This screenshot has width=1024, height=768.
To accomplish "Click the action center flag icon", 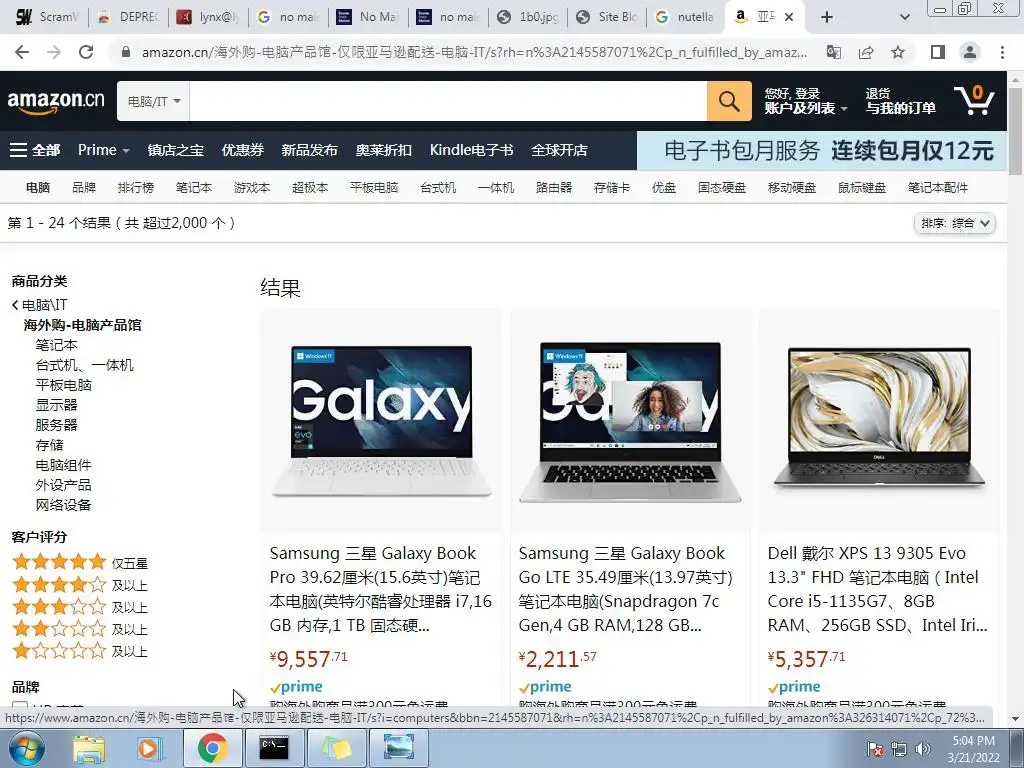I will pos(875,749).
